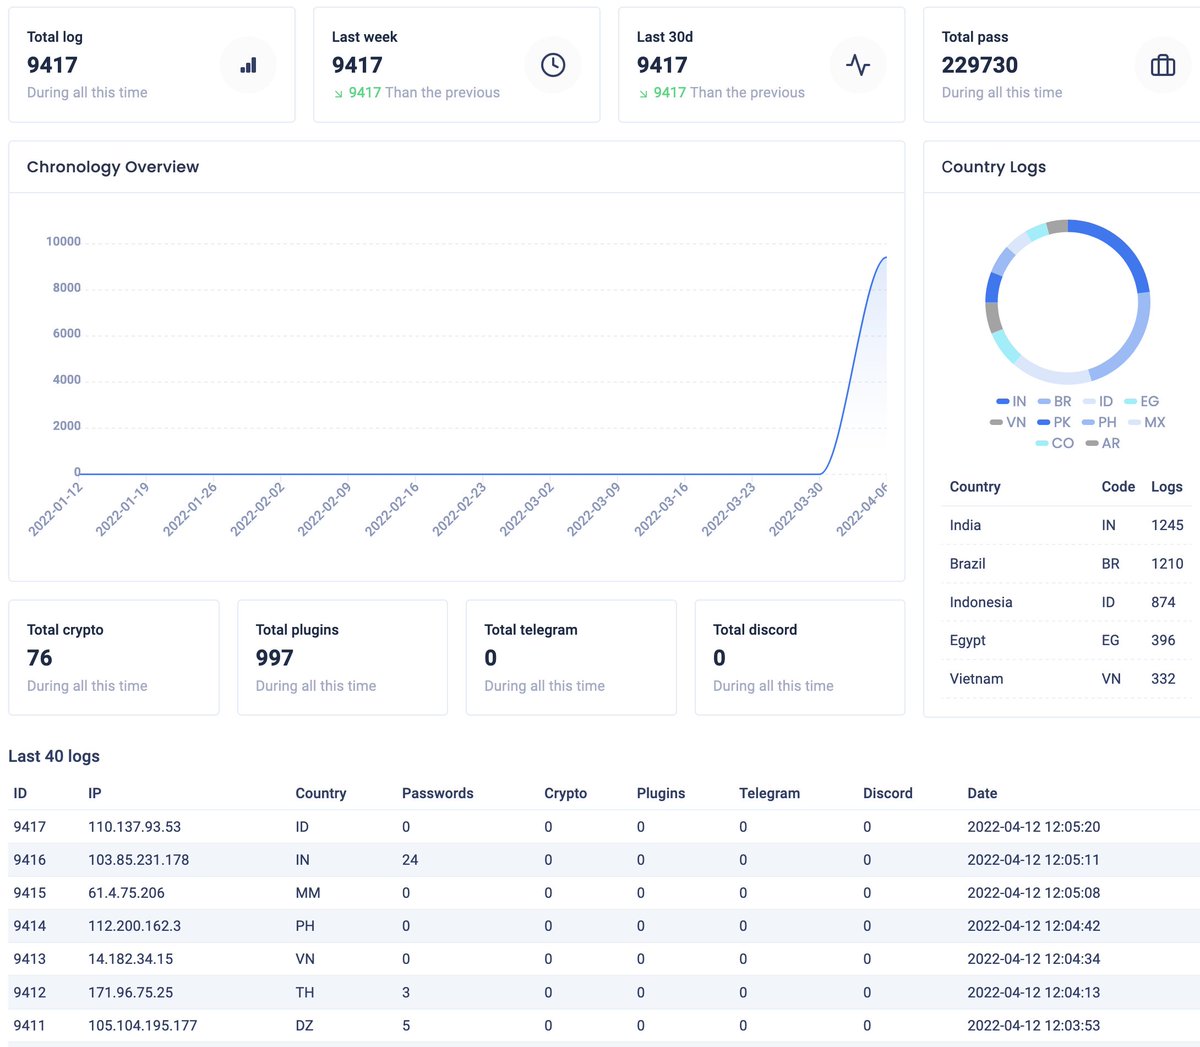Screen dimensions: 1200x1047
Task: Toggle the AR legend item in donut chart
Action: tap(1103, 443)
